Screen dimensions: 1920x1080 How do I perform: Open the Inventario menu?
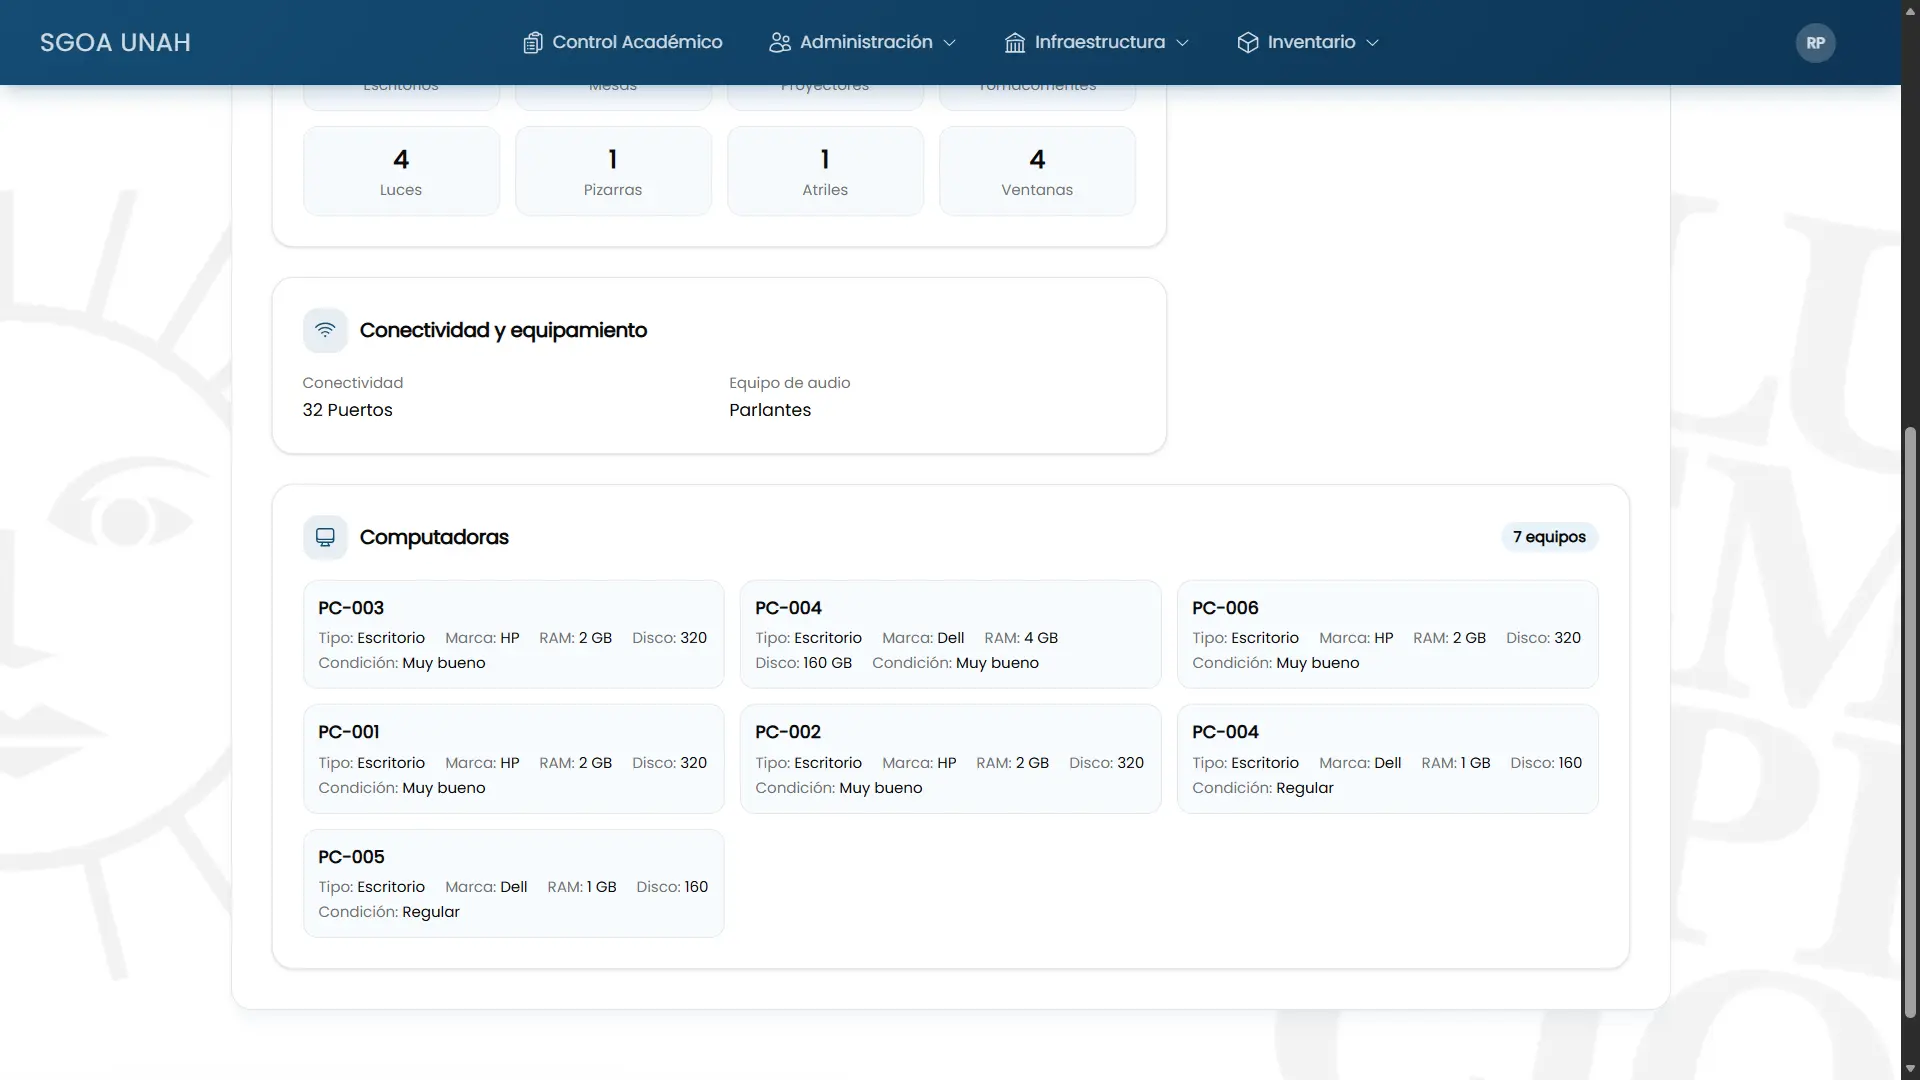point(1309,42)
